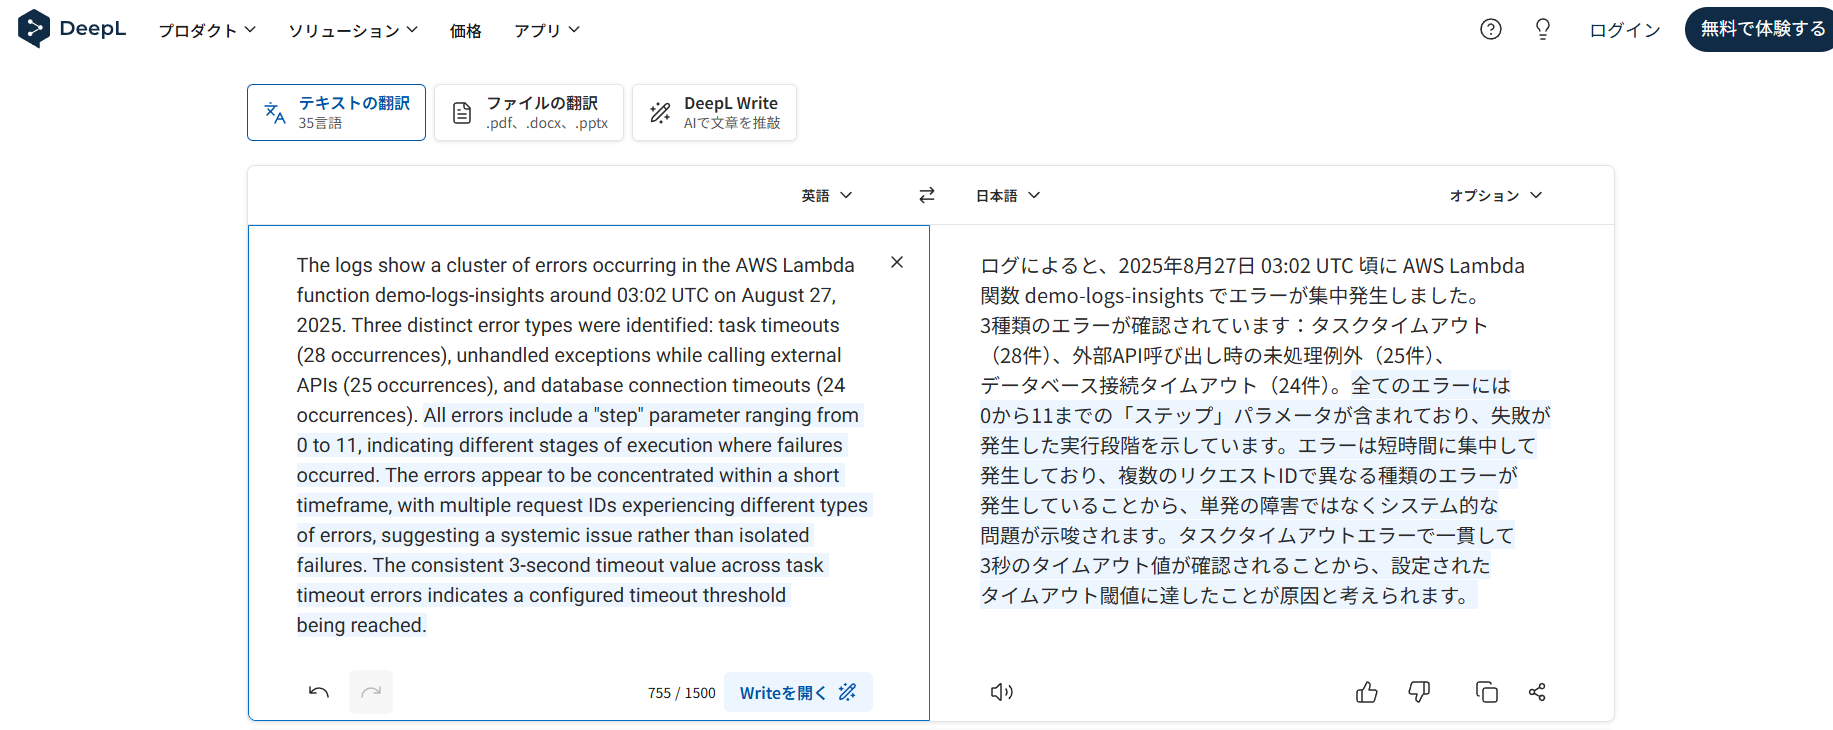Screen dimensions: 1833x730
Task: Clear the source text with X
Action: coord(896,262)
